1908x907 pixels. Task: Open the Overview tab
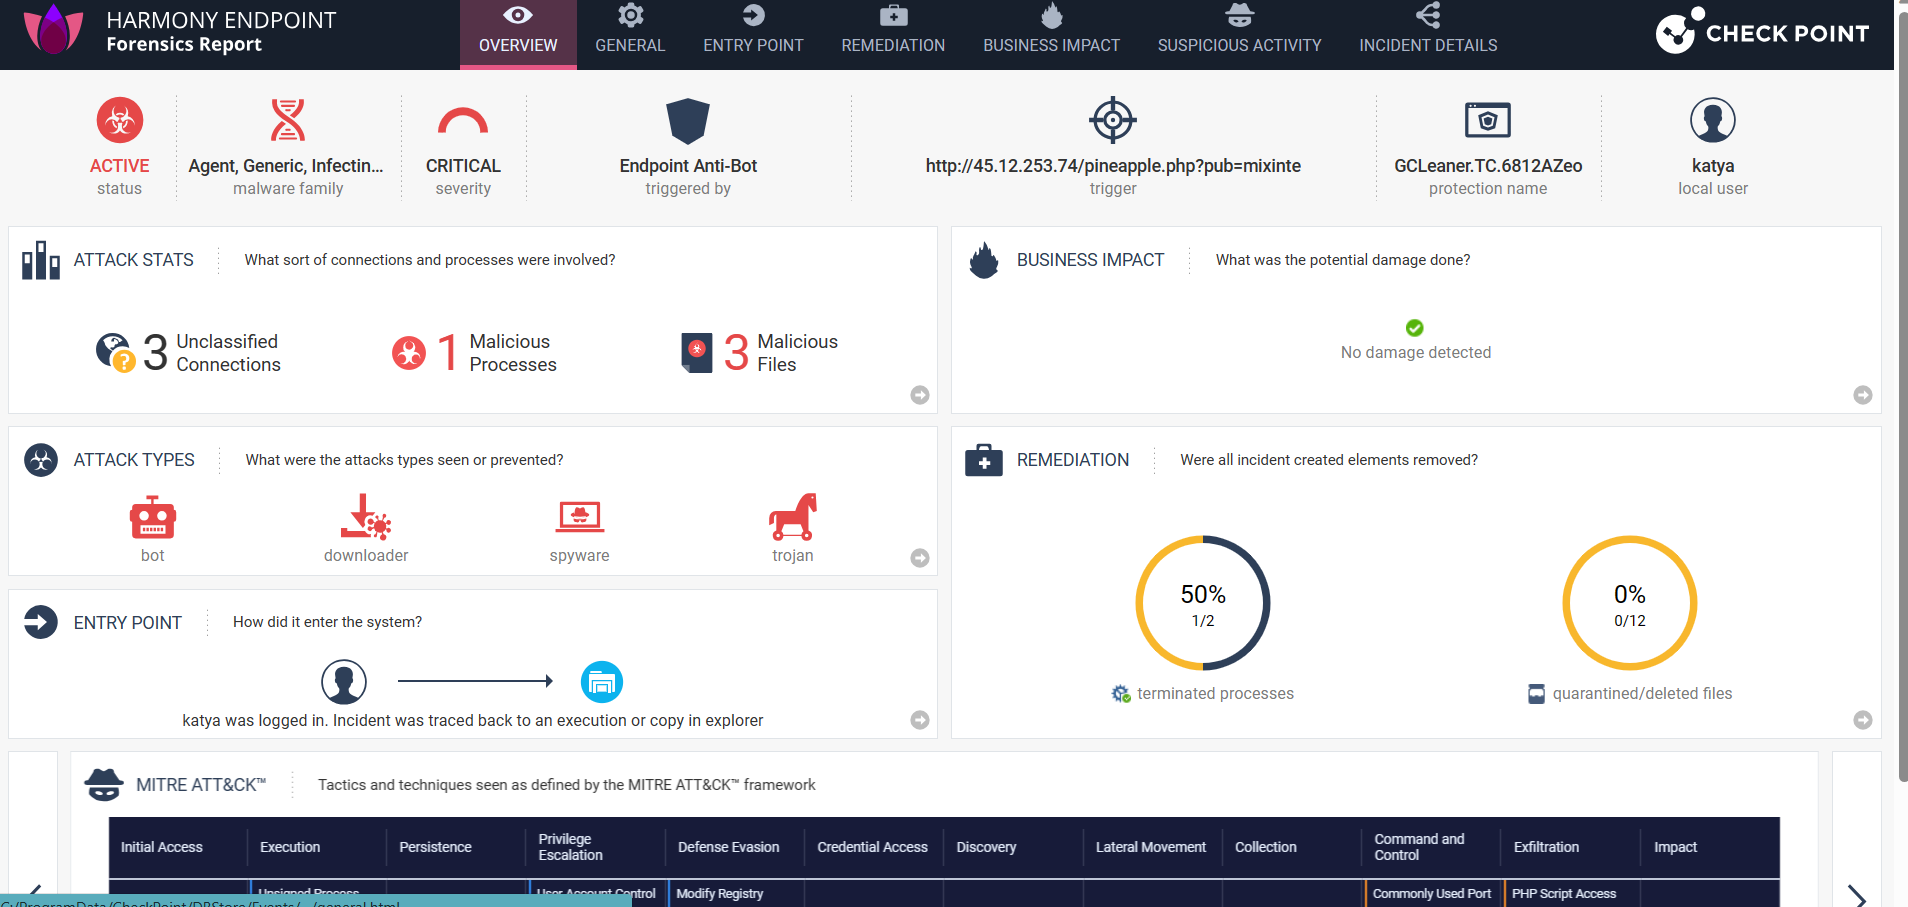(518, 34)
